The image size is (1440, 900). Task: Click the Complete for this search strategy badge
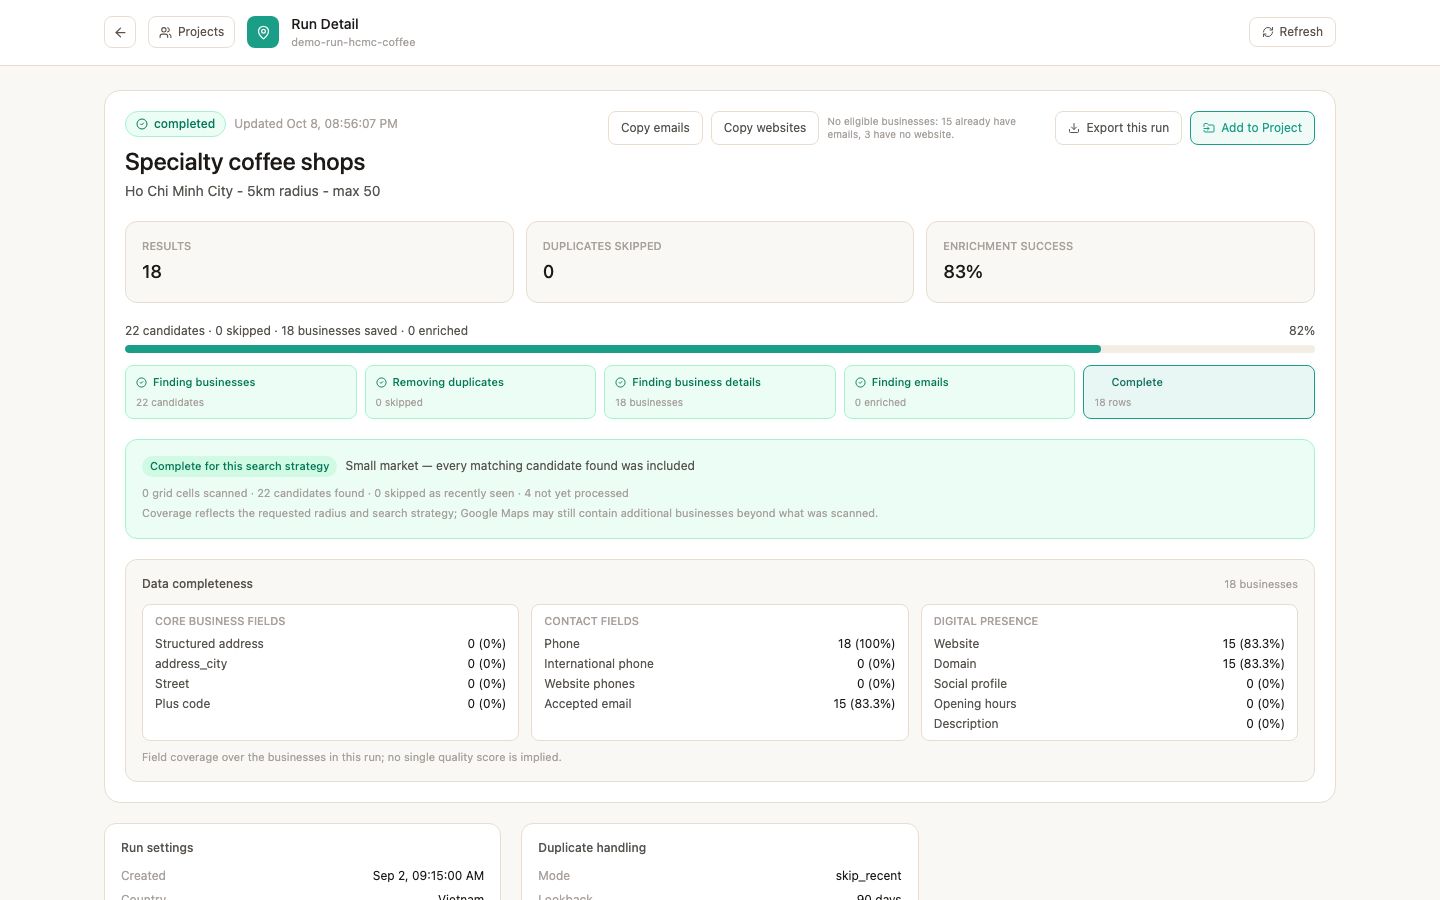coord(239,466)
